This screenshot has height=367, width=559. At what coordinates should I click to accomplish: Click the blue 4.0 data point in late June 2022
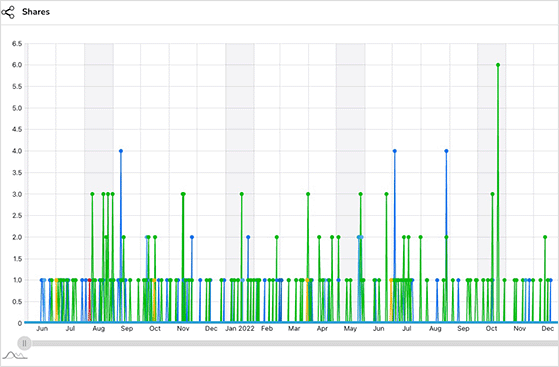click(x=395, y=151)
